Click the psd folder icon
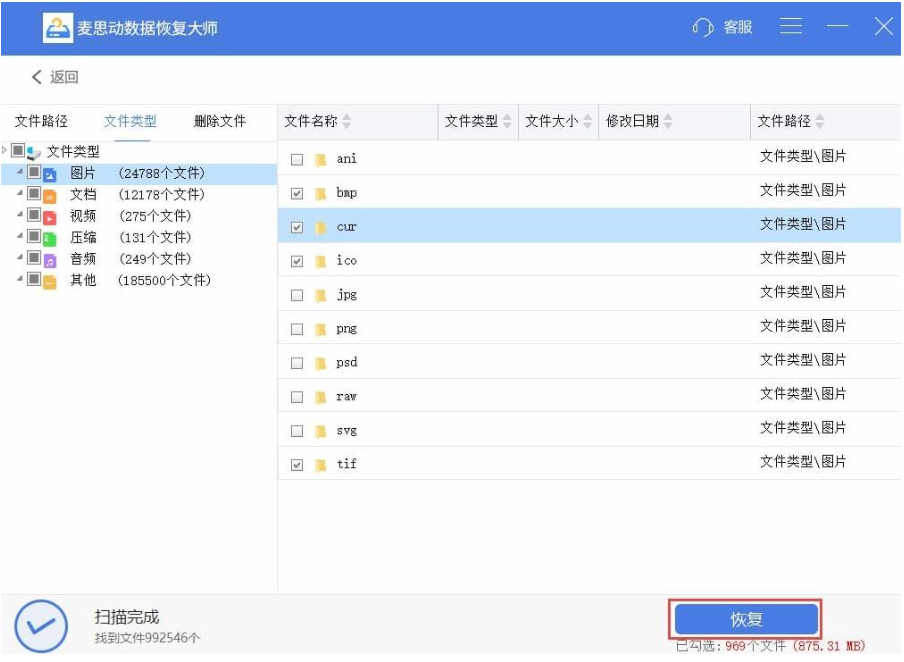The height and width of the screenshot is (662, 904). pyautogui.click(x=321, y=363)
